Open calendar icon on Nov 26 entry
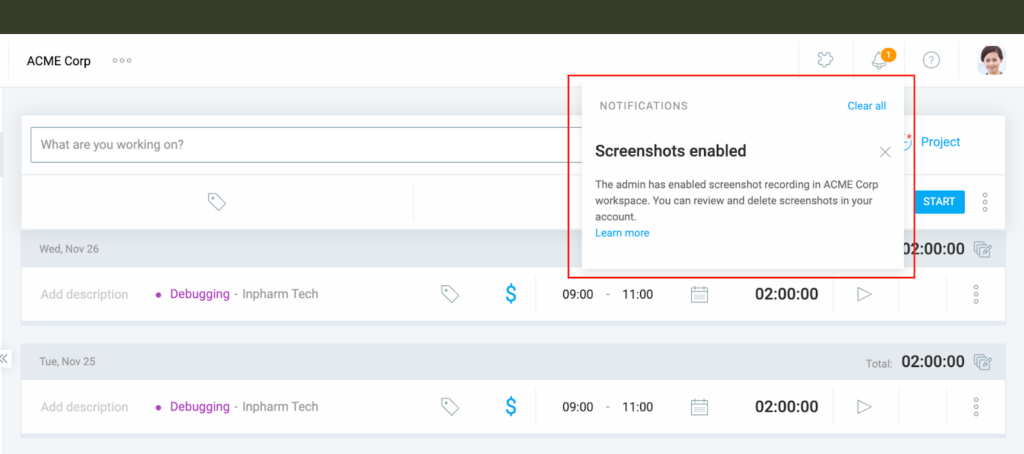This screenshot has height=454, width=1024. pos(700,294)
